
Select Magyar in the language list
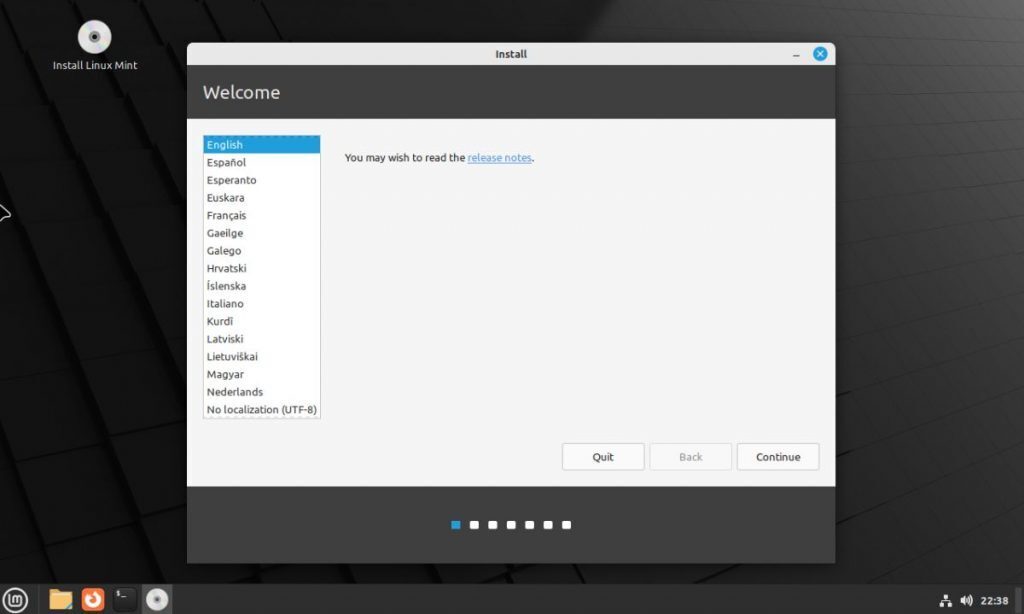[x=224, y=374]
